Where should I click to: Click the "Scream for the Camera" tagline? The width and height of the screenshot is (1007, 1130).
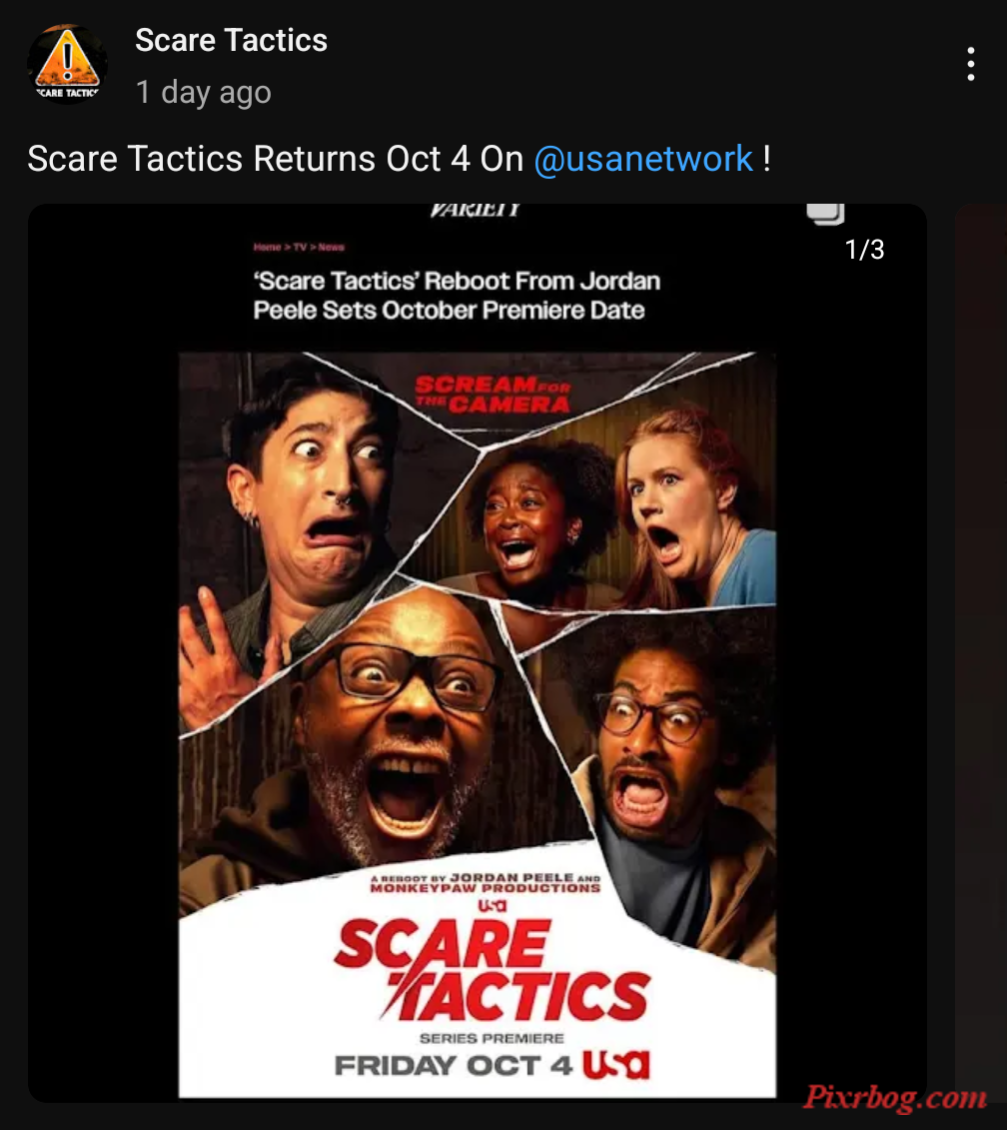click(x=493, y=394)
